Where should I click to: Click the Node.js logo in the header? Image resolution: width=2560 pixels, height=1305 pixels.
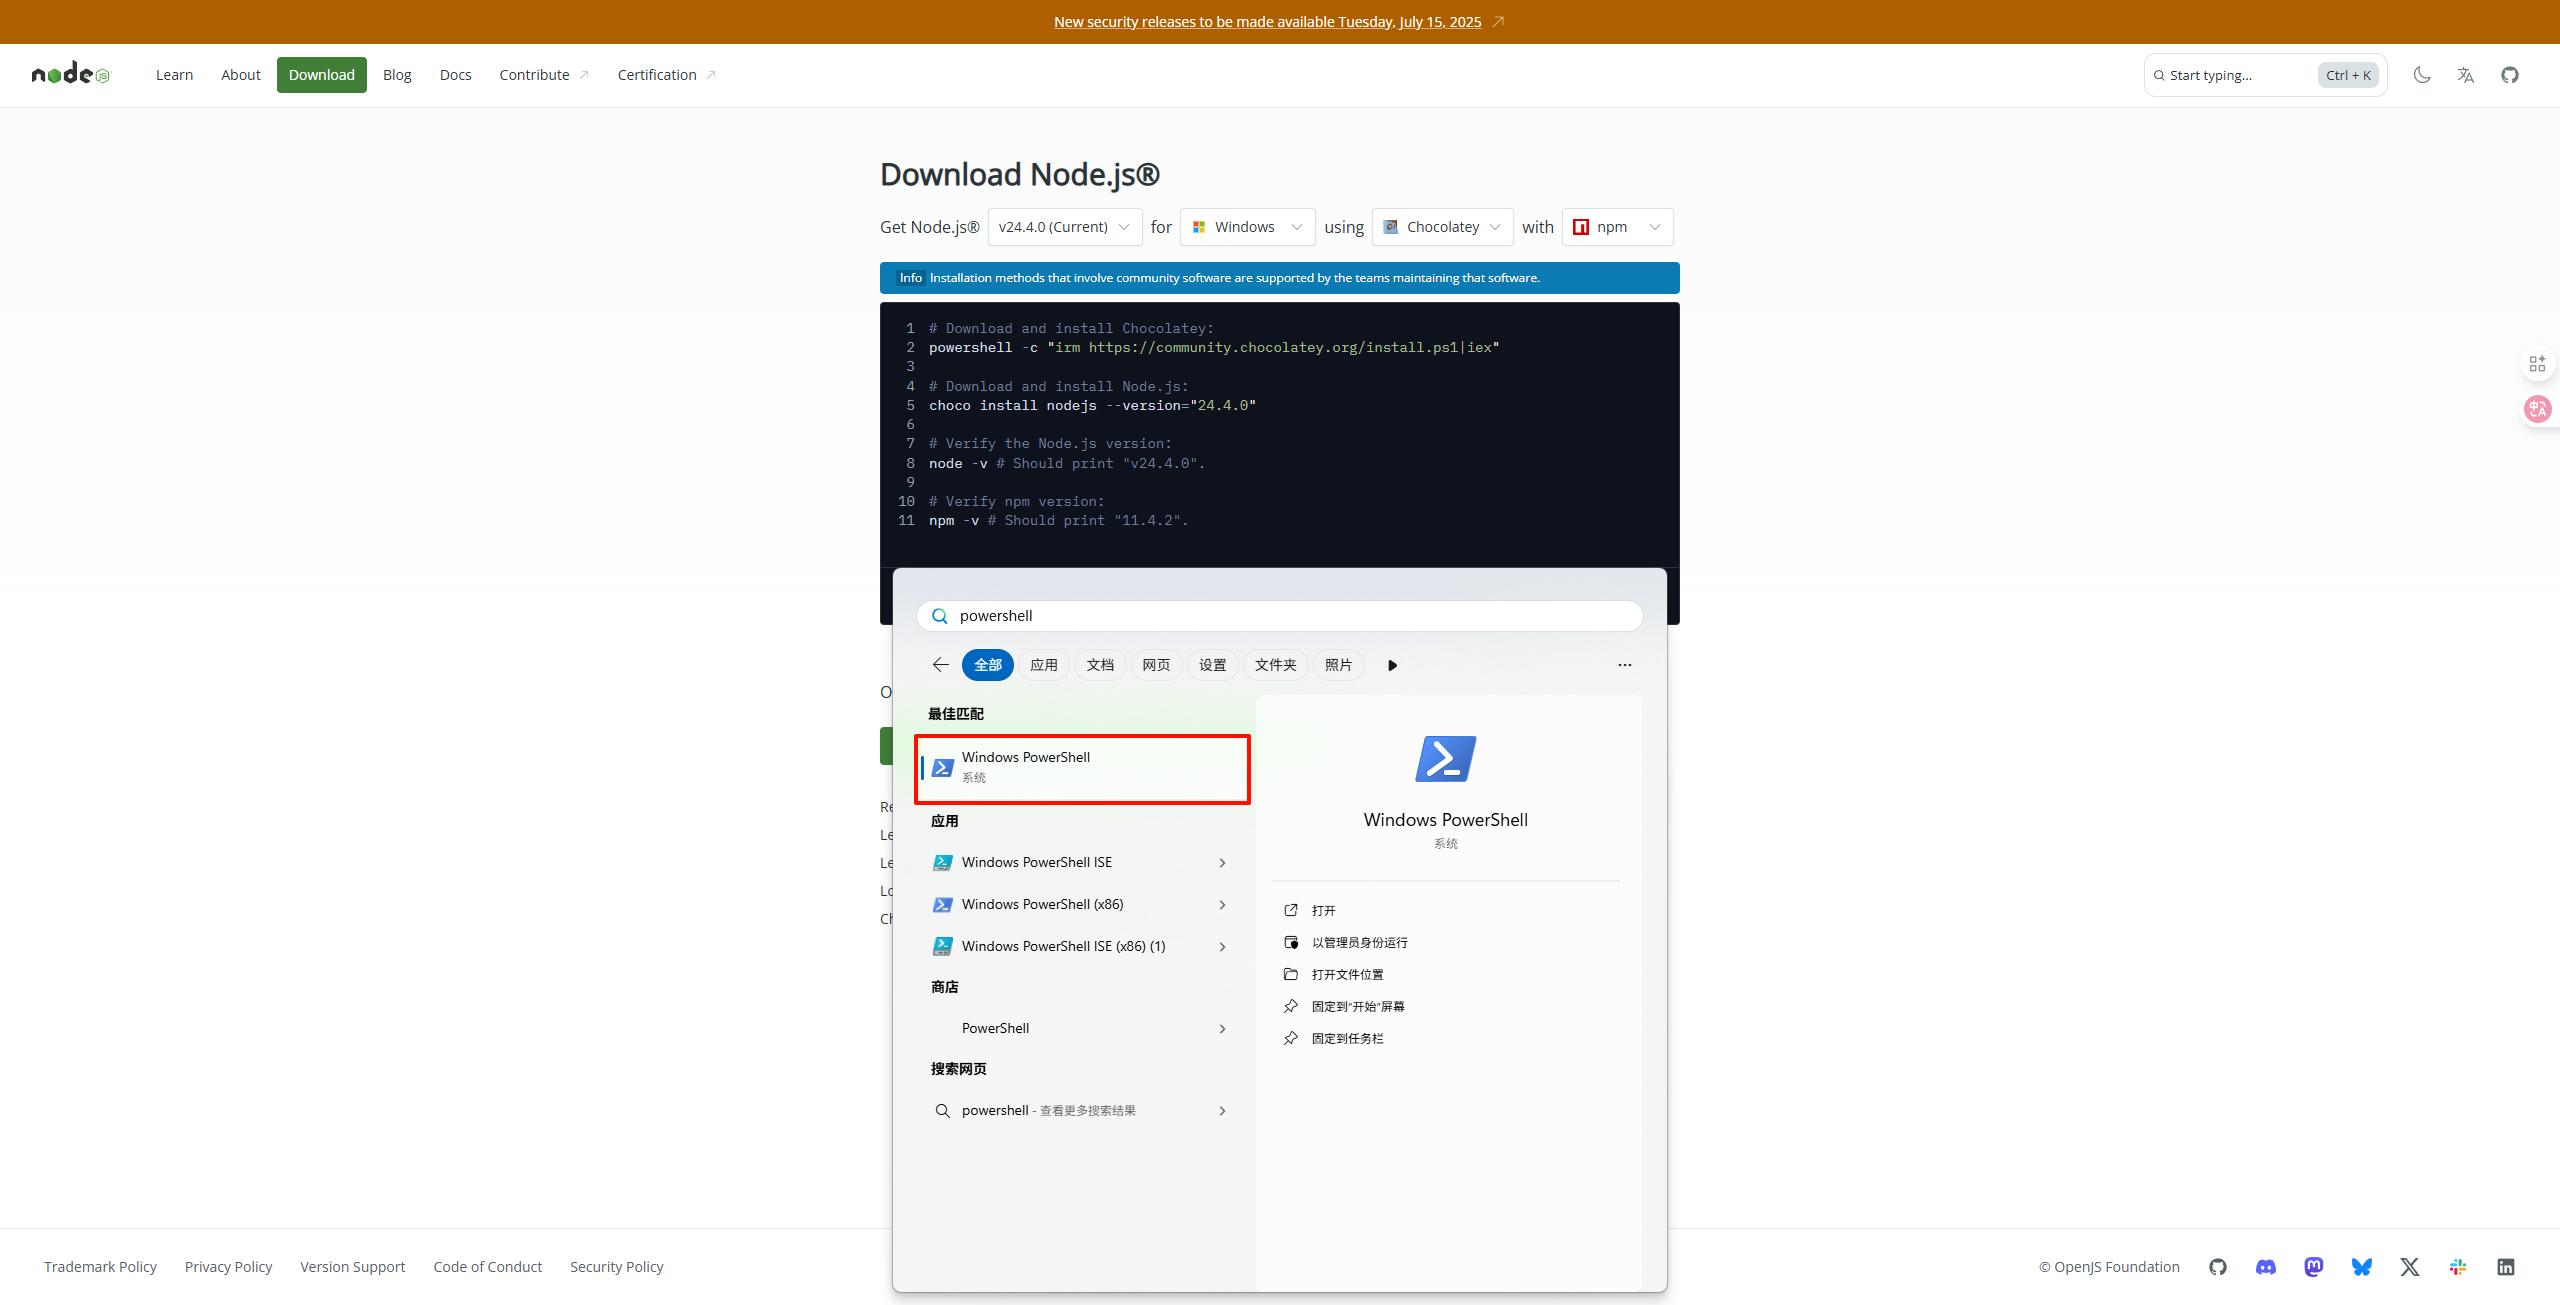[x=71, y=75]
